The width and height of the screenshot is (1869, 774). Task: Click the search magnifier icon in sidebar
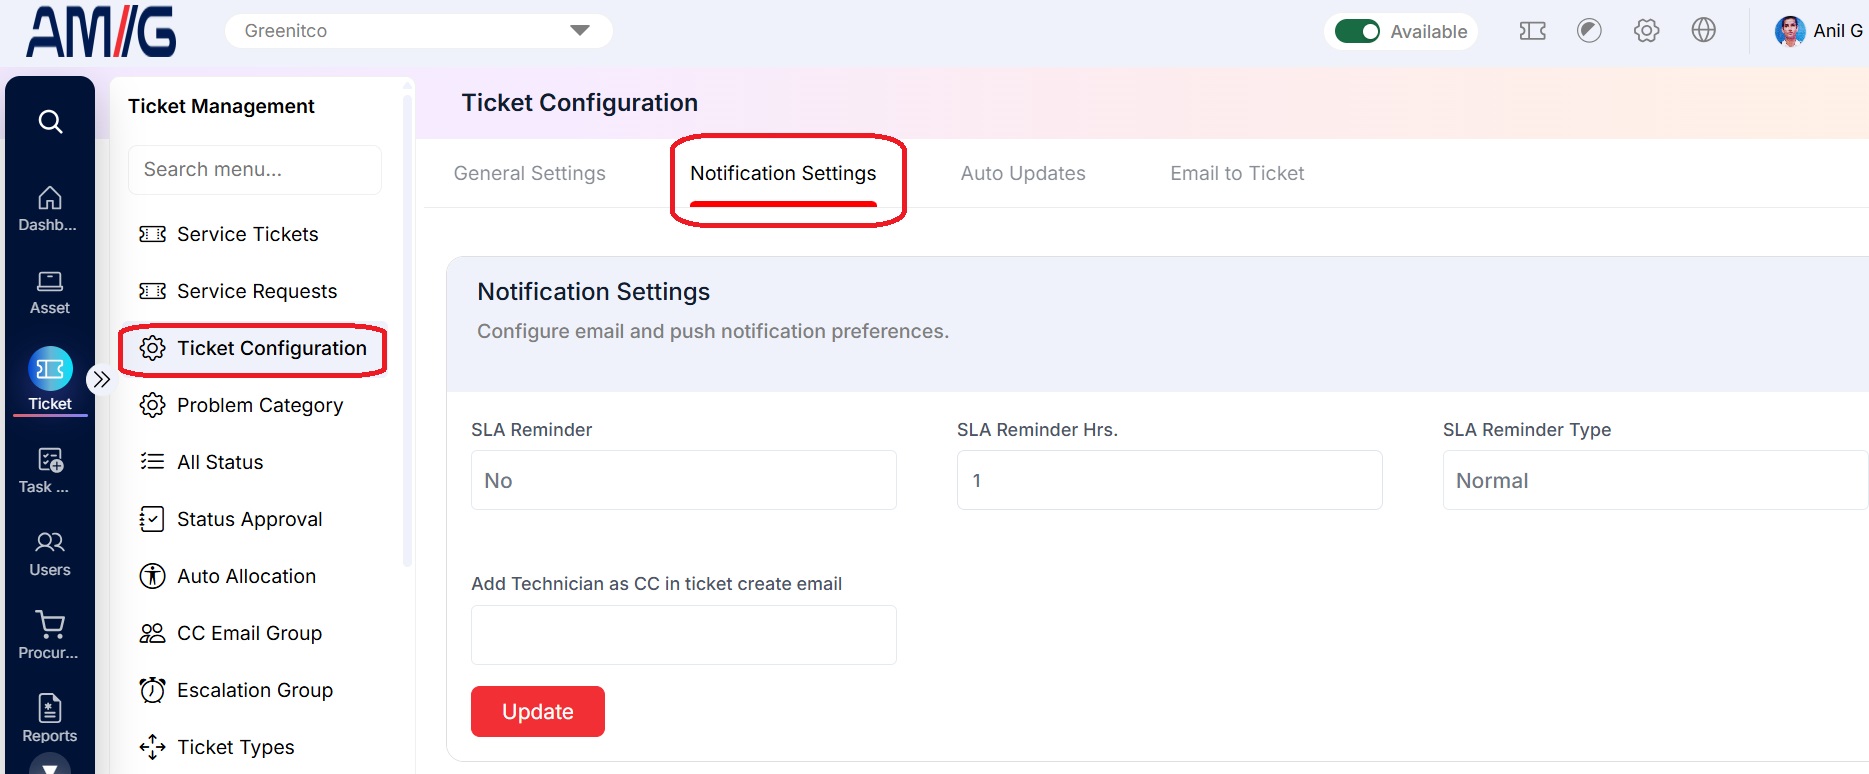pyautogui.click(x=50, y=122)
